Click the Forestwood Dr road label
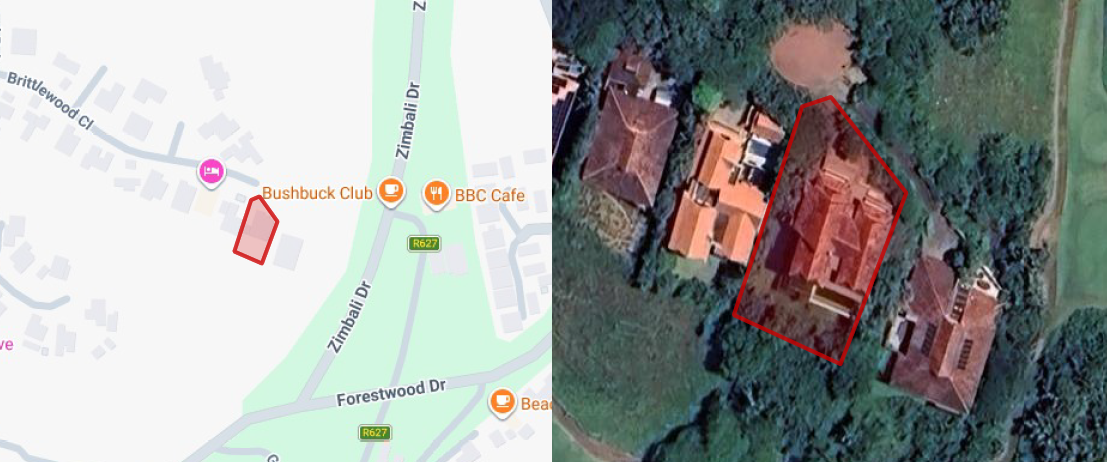Image resolution: width=1107 pixels, height=462 pixels. 391,394
